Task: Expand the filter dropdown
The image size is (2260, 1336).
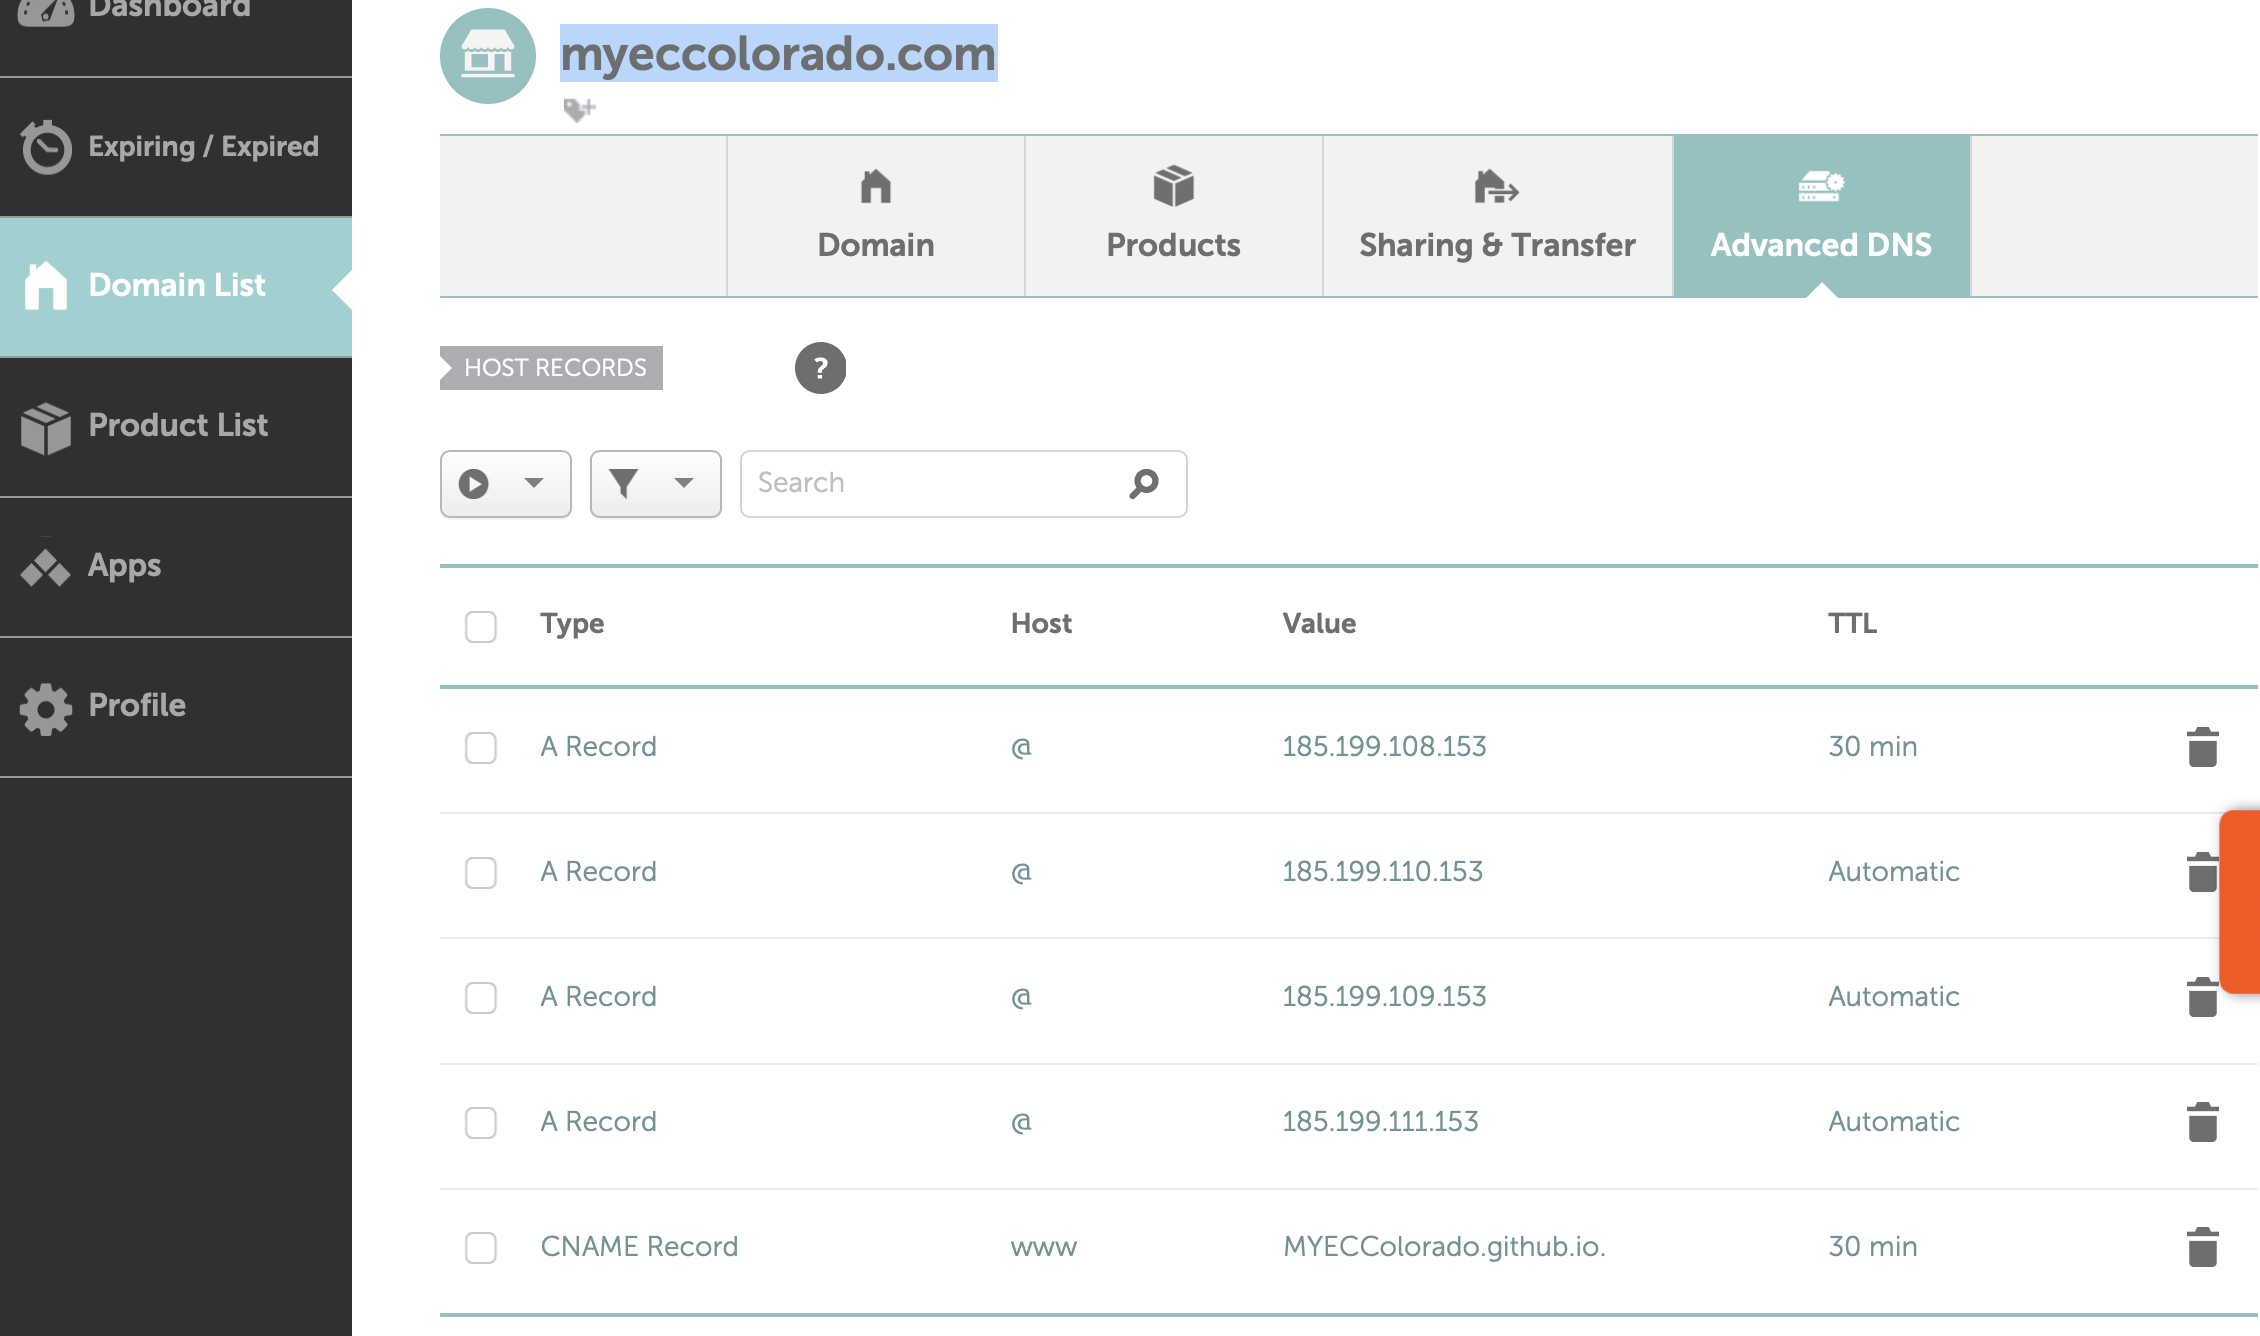Action: [x=655, y=484]
